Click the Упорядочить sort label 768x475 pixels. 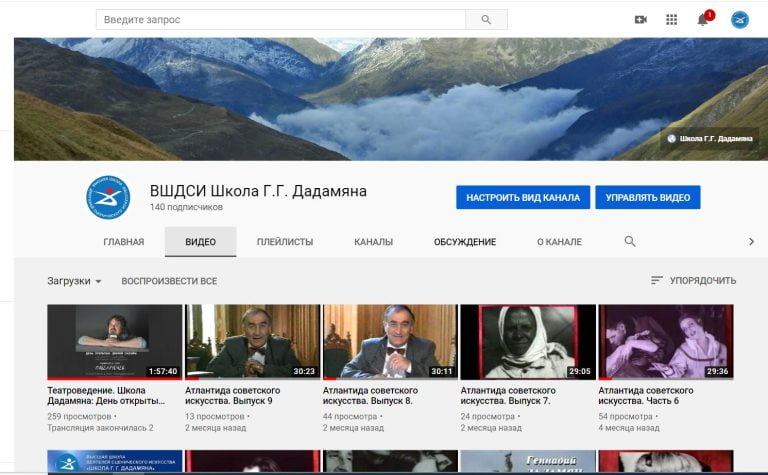click(x=703, y=281)
